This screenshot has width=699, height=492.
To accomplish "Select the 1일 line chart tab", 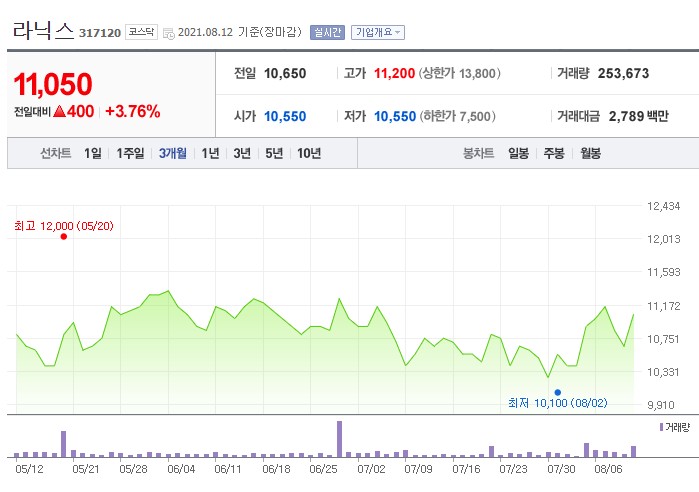I will 93,153.
